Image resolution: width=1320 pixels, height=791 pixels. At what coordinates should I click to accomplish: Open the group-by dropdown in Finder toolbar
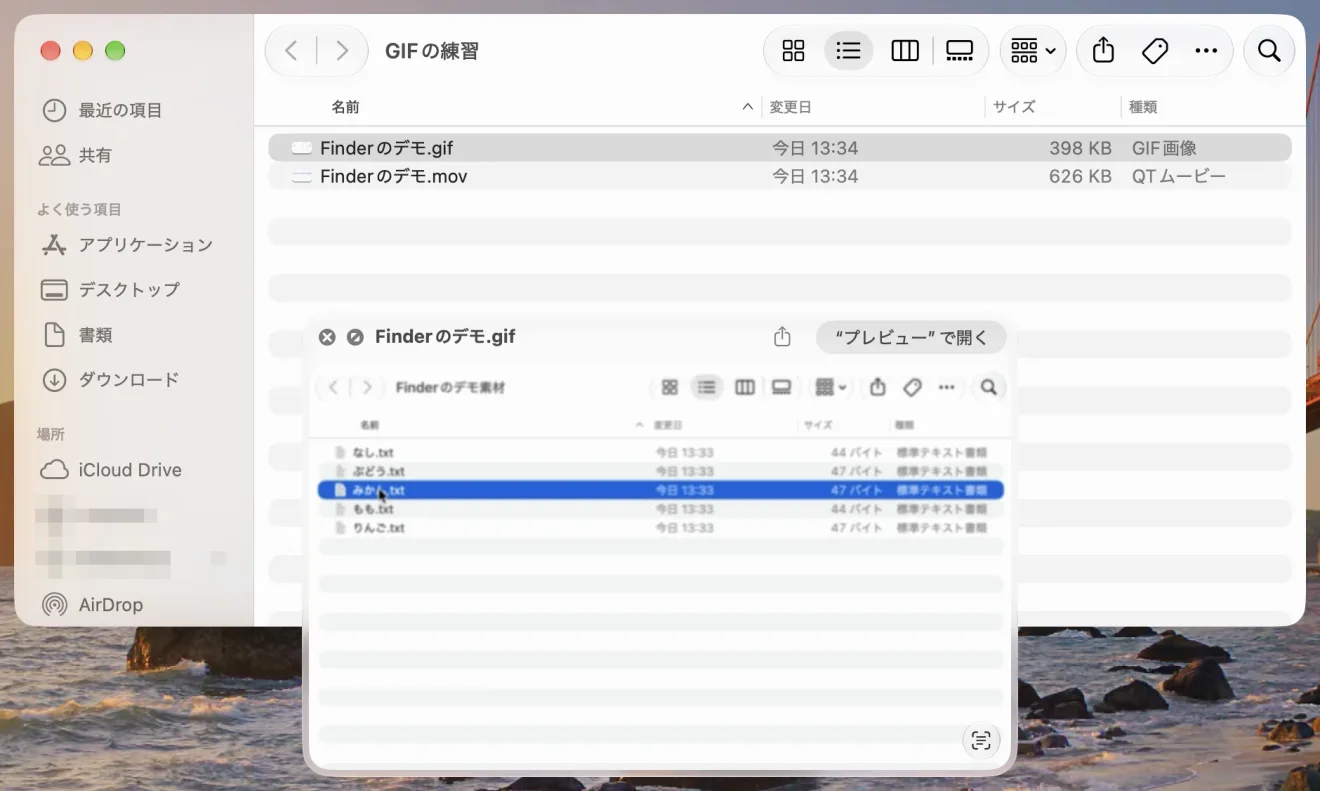[1033, 51]
